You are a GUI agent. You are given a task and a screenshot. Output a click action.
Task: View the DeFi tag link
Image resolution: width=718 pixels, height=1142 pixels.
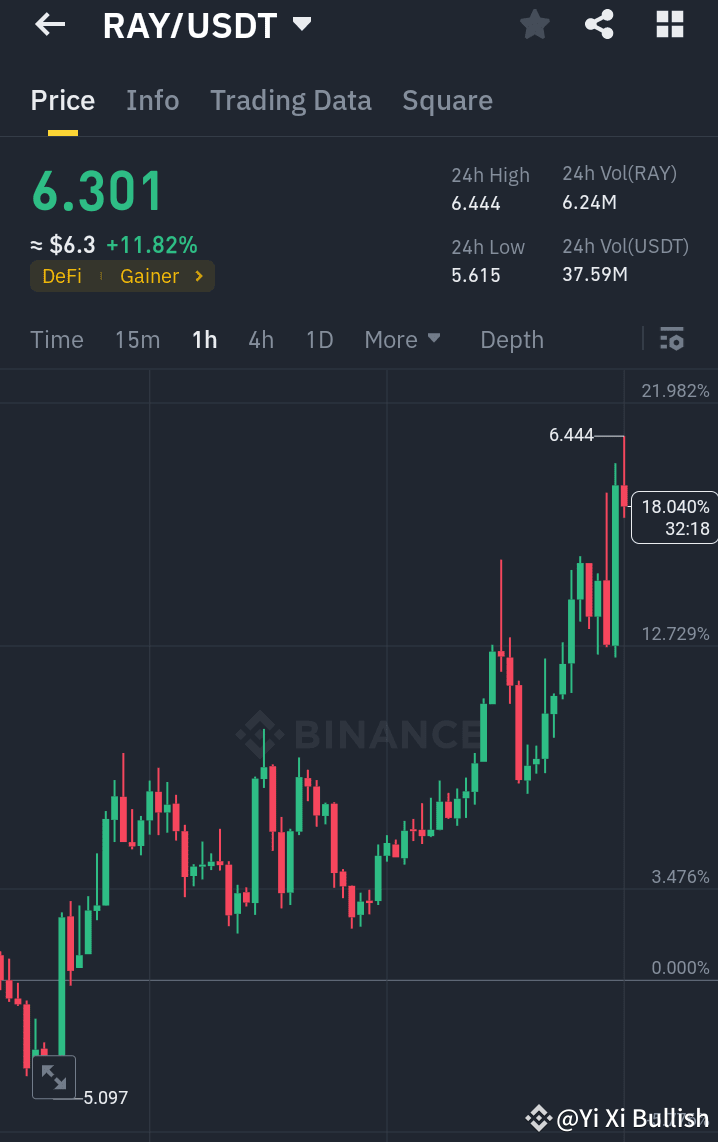point(64,277)
